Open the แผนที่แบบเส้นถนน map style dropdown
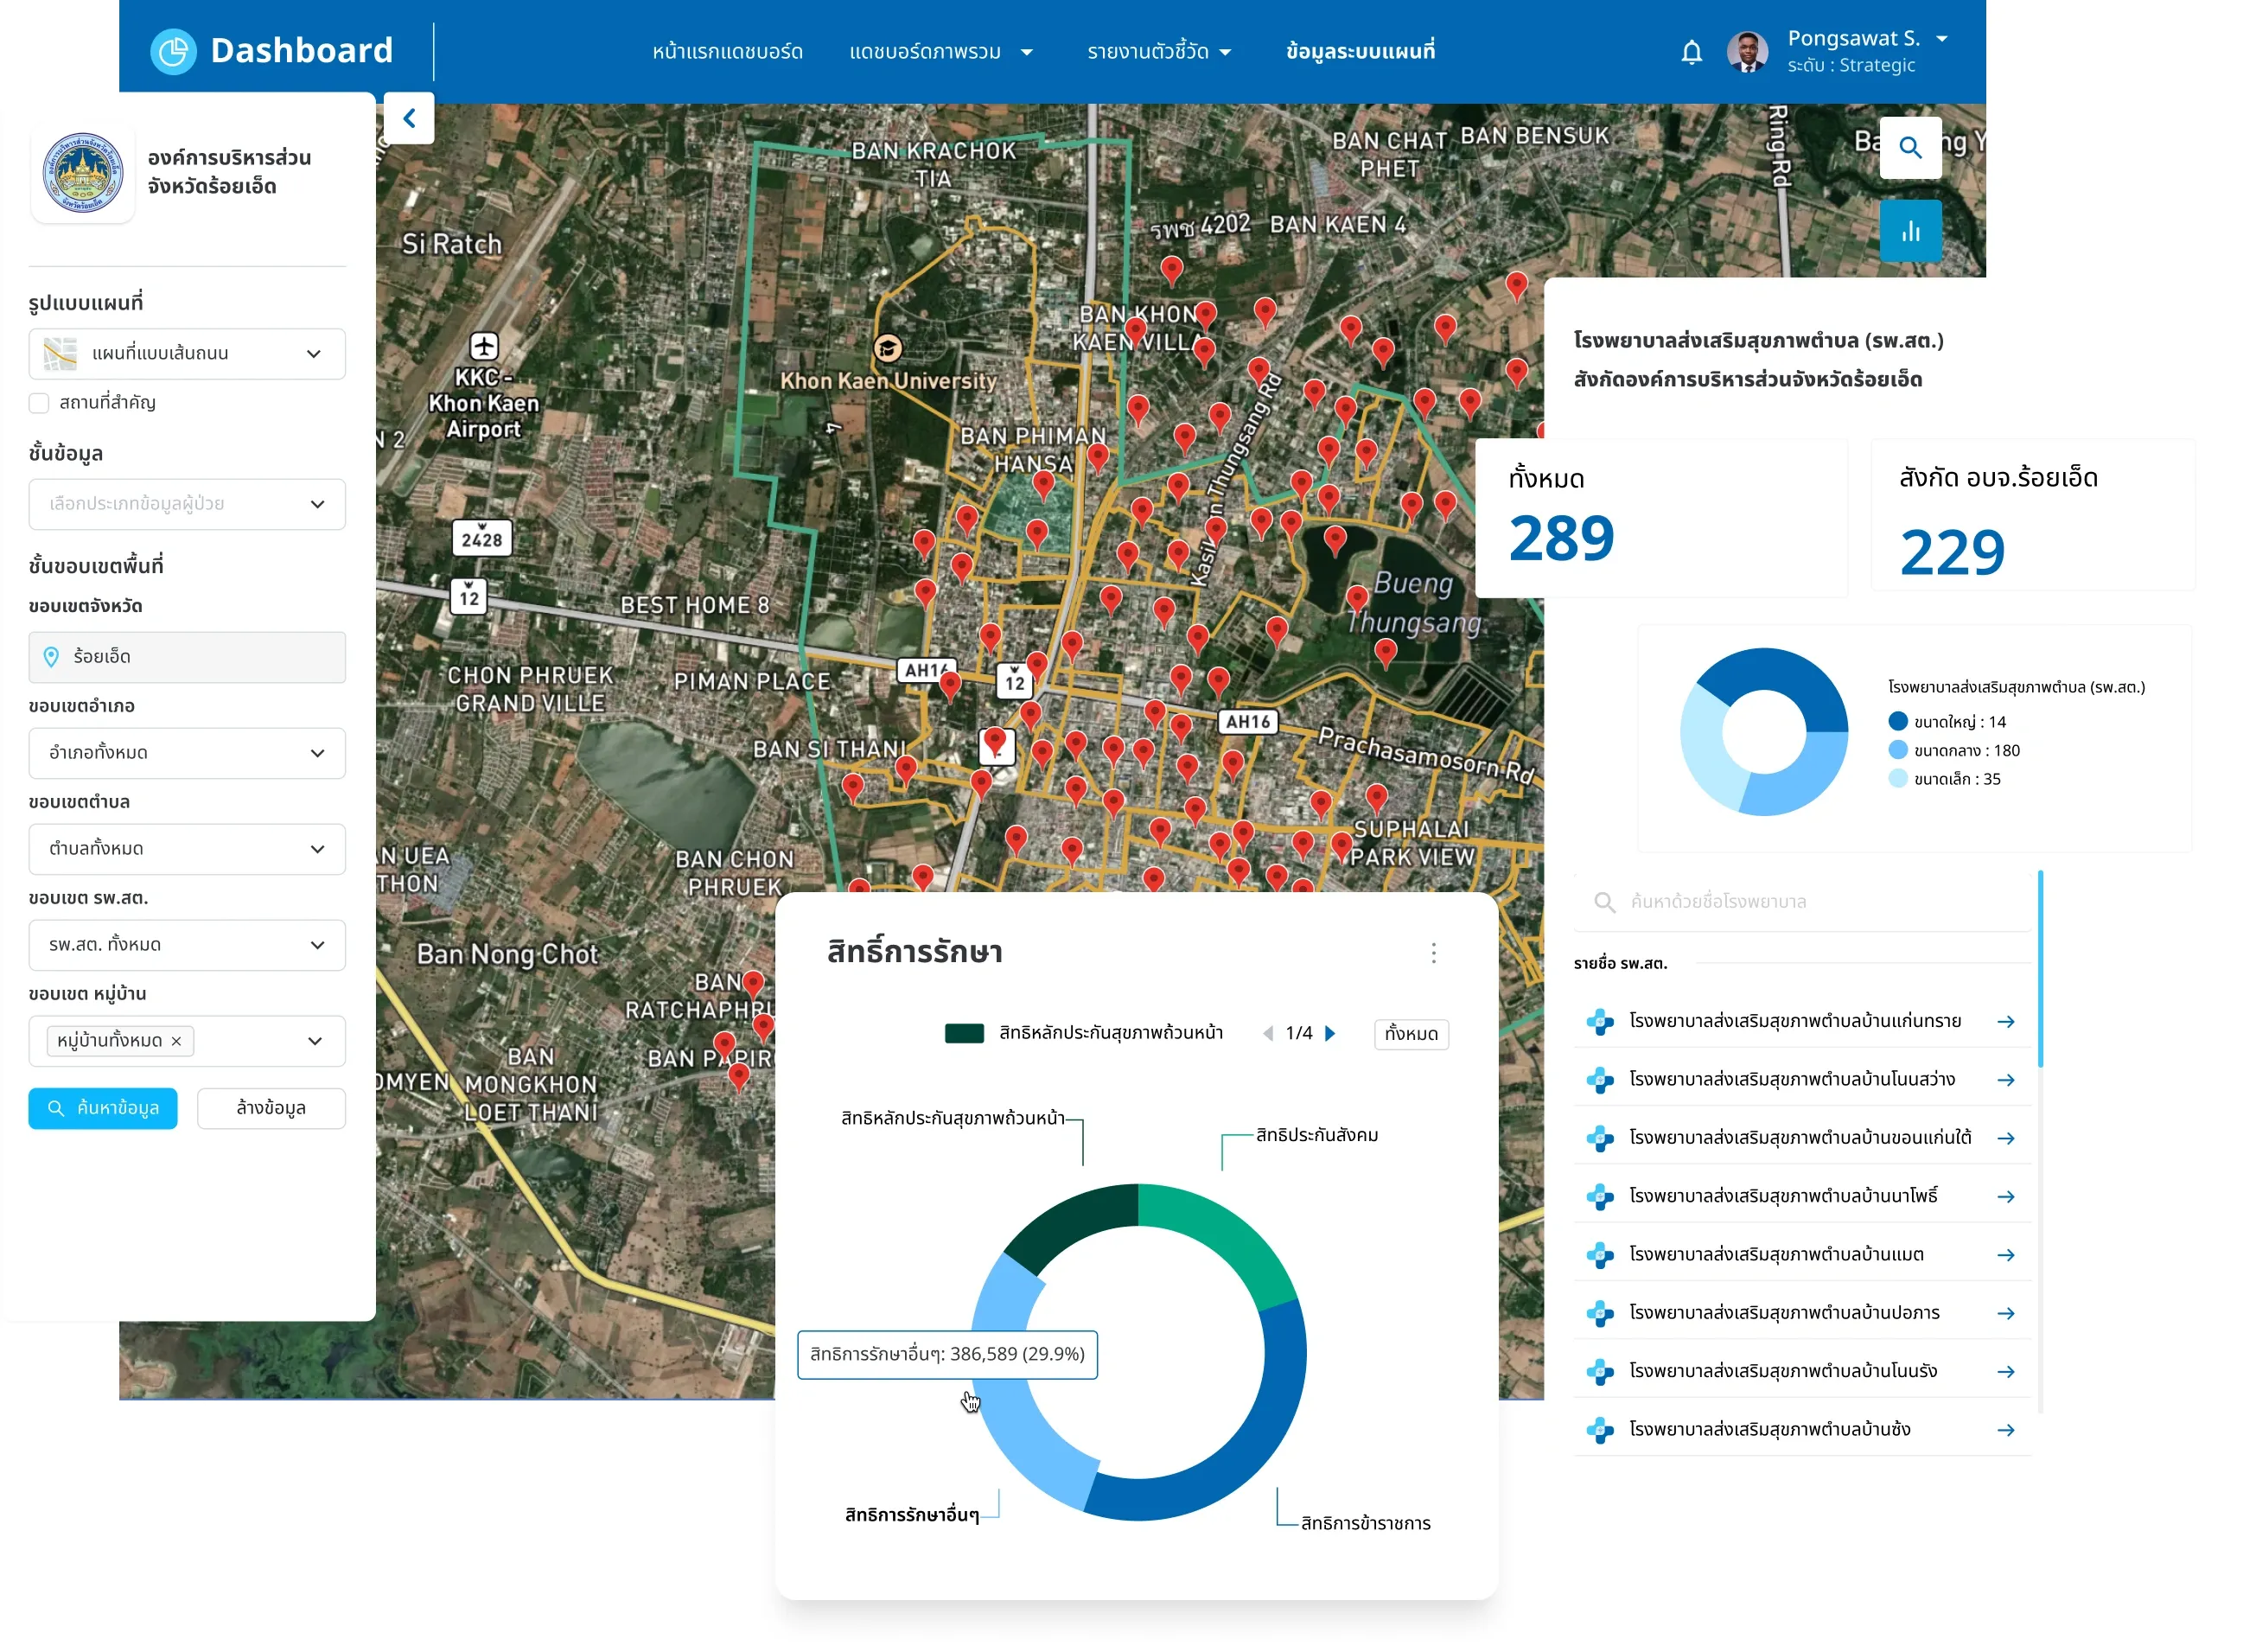 pyautogui.click(x=187, y=354)
